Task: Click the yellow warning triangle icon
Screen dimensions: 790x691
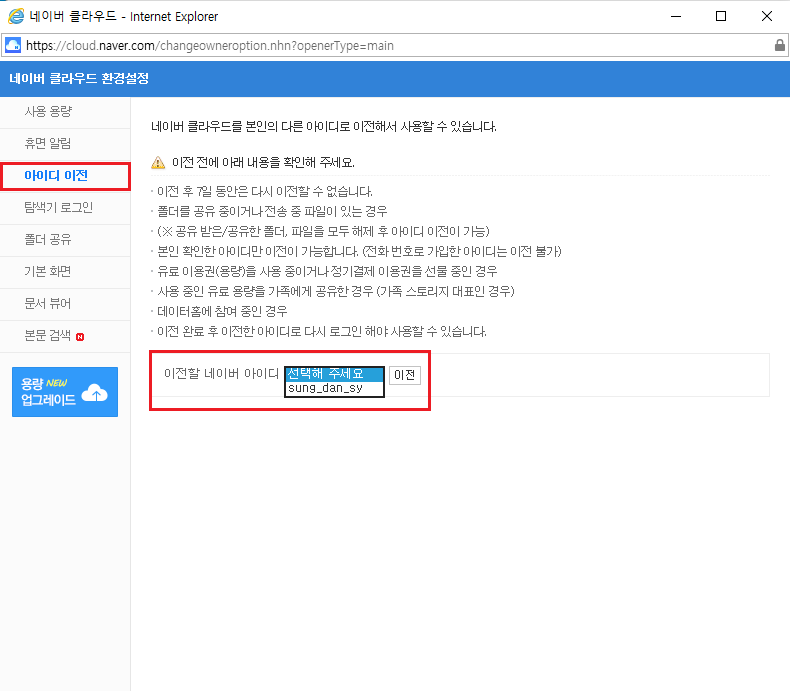Action: pos(158,163)
